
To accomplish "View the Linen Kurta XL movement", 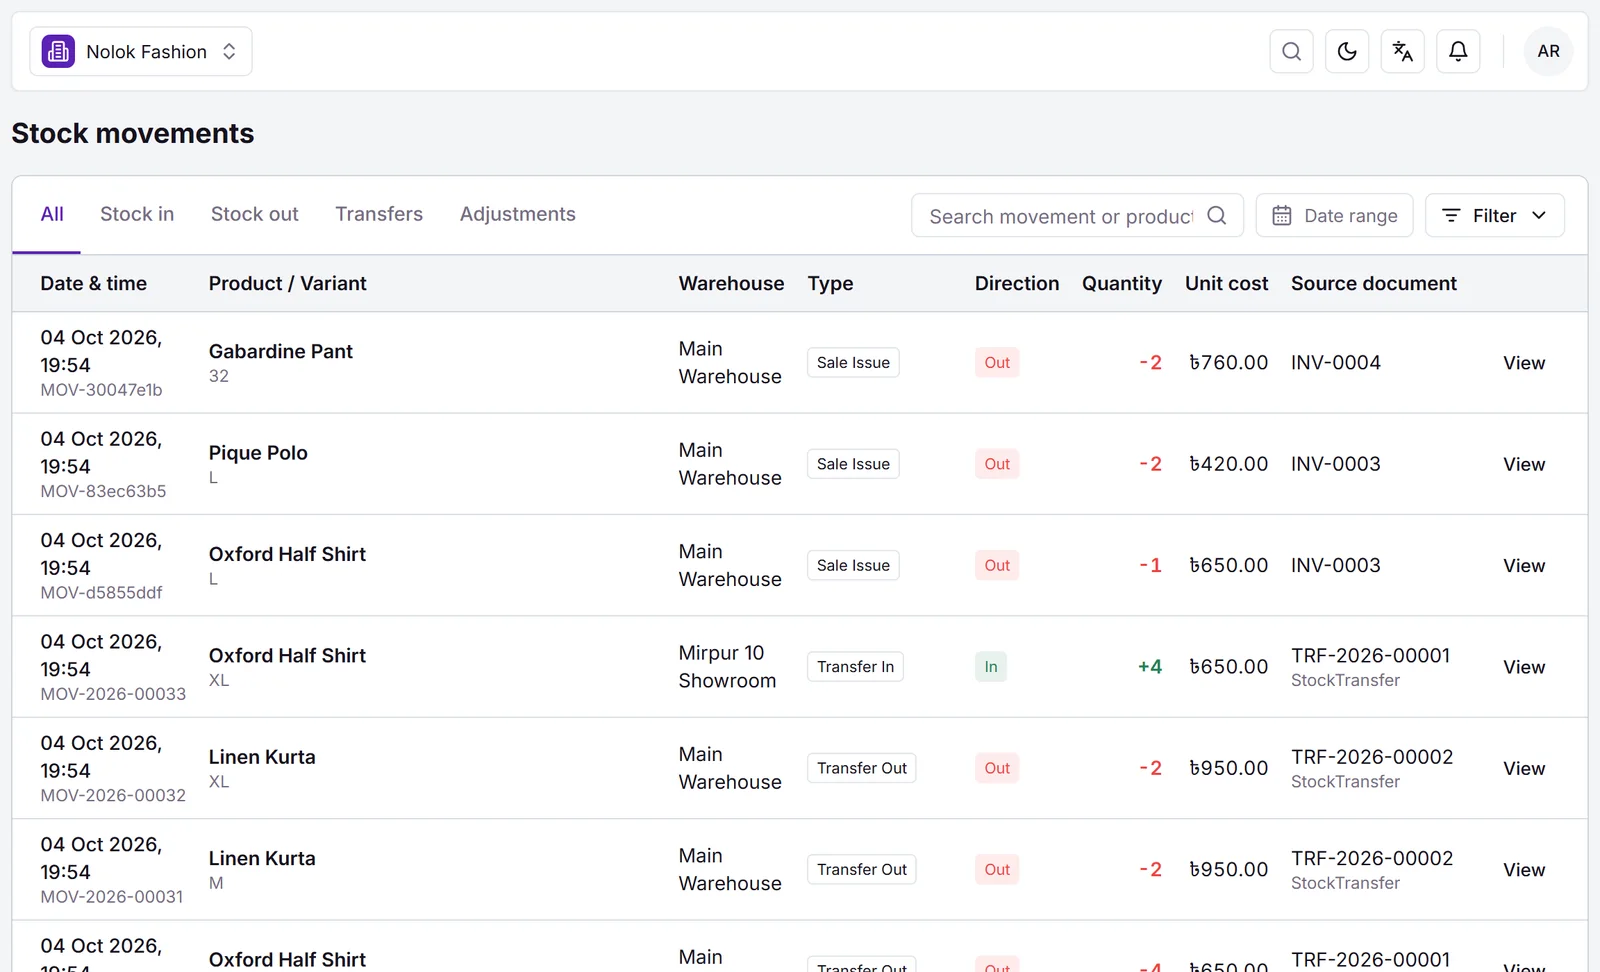I will (x=1524, y=768).
